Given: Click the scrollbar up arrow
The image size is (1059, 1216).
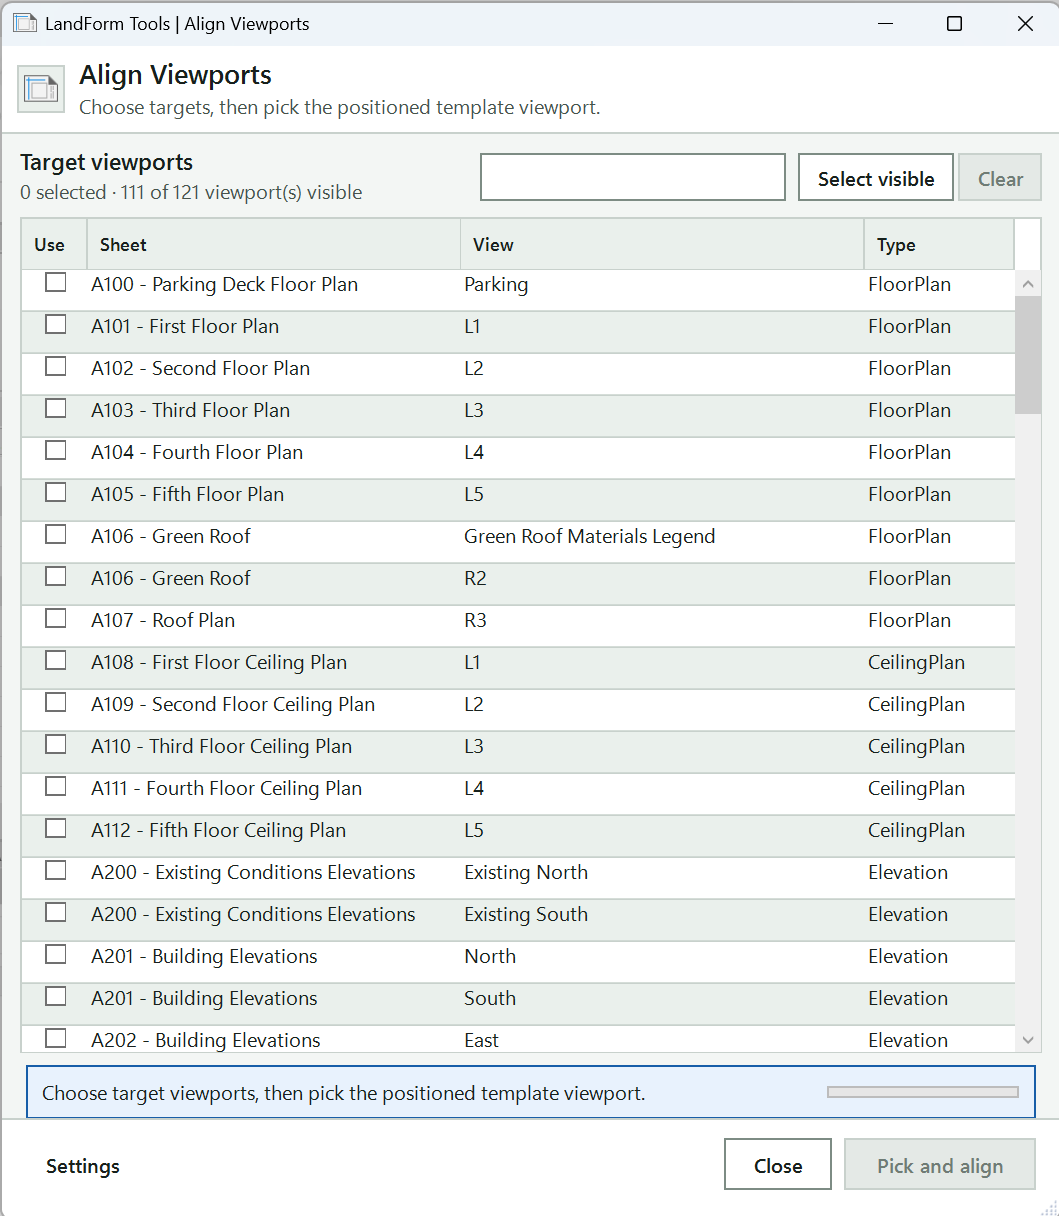Looking at the screenshot, I should (x=1028, y=284).
